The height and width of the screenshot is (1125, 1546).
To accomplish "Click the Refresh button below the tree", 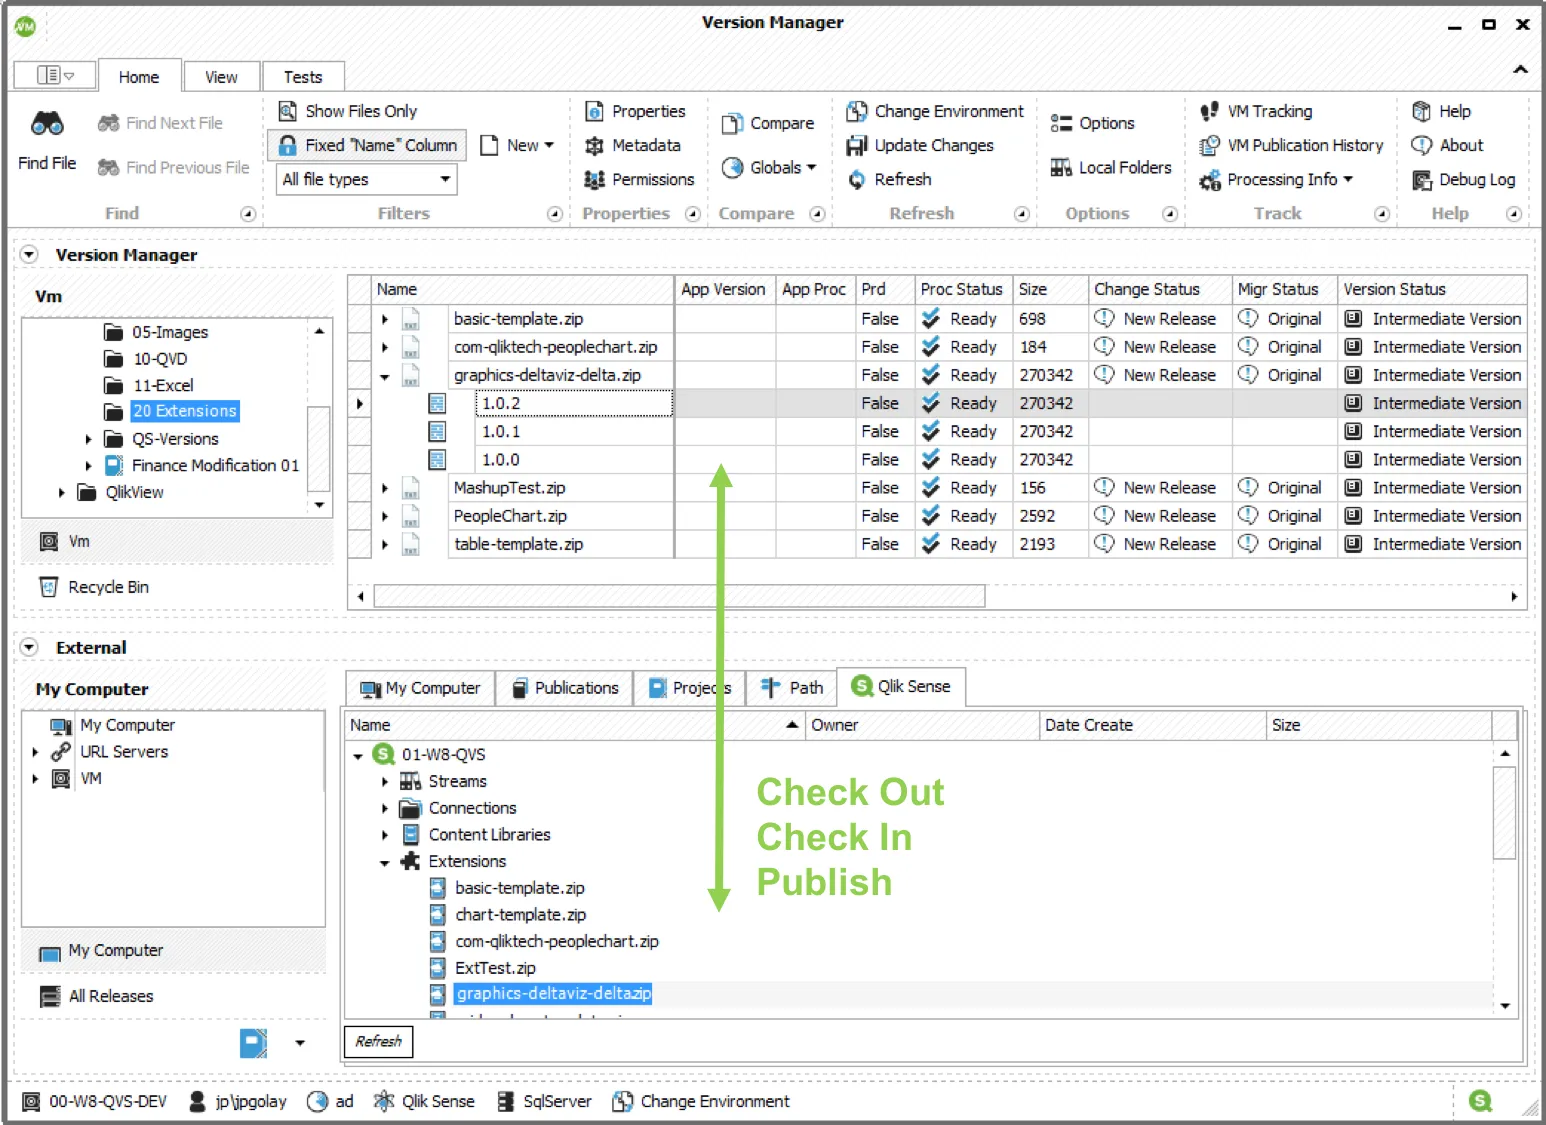I will [x=378, y=1041].
